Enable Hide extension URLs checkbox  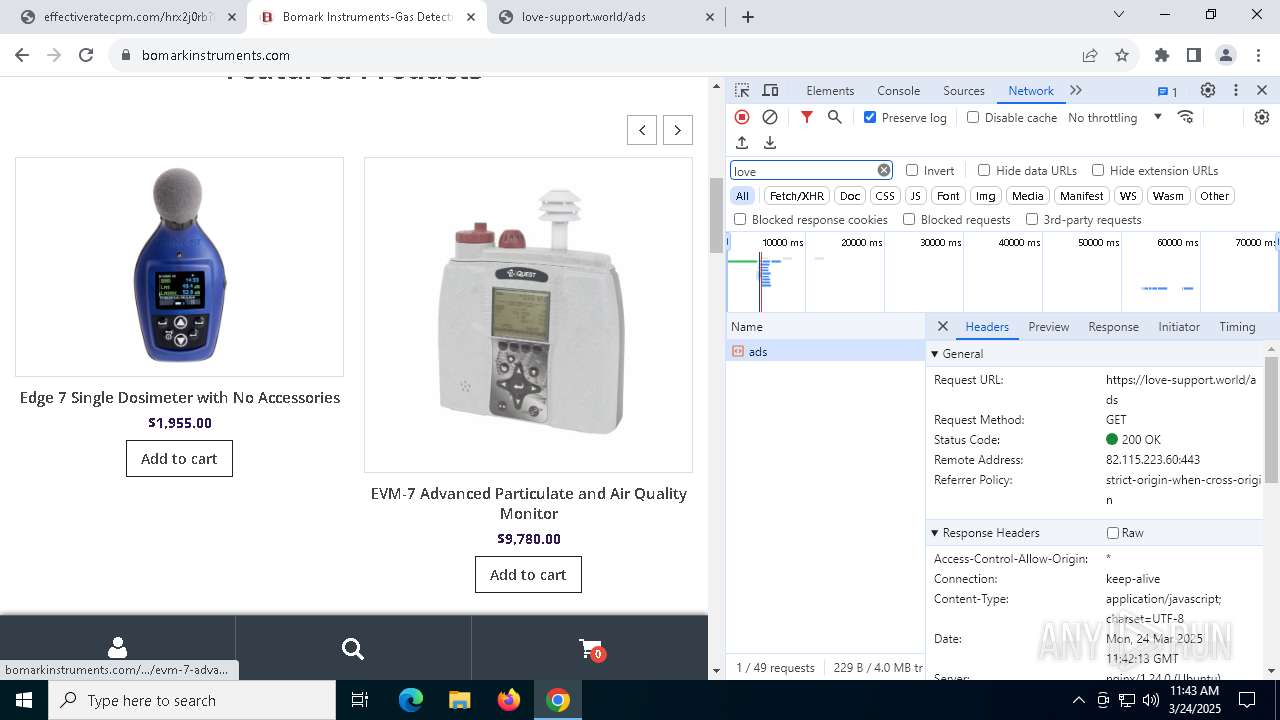point(1098,170)
